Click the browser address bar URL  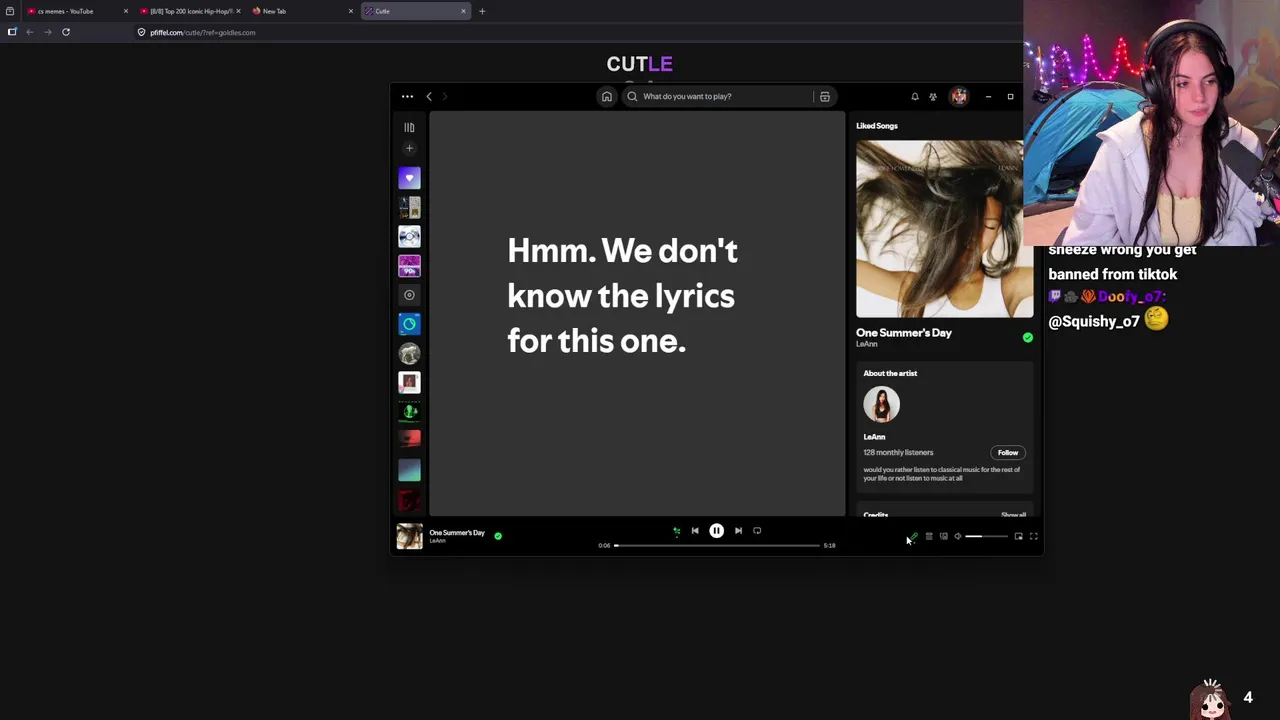click(x=202, y=32)
